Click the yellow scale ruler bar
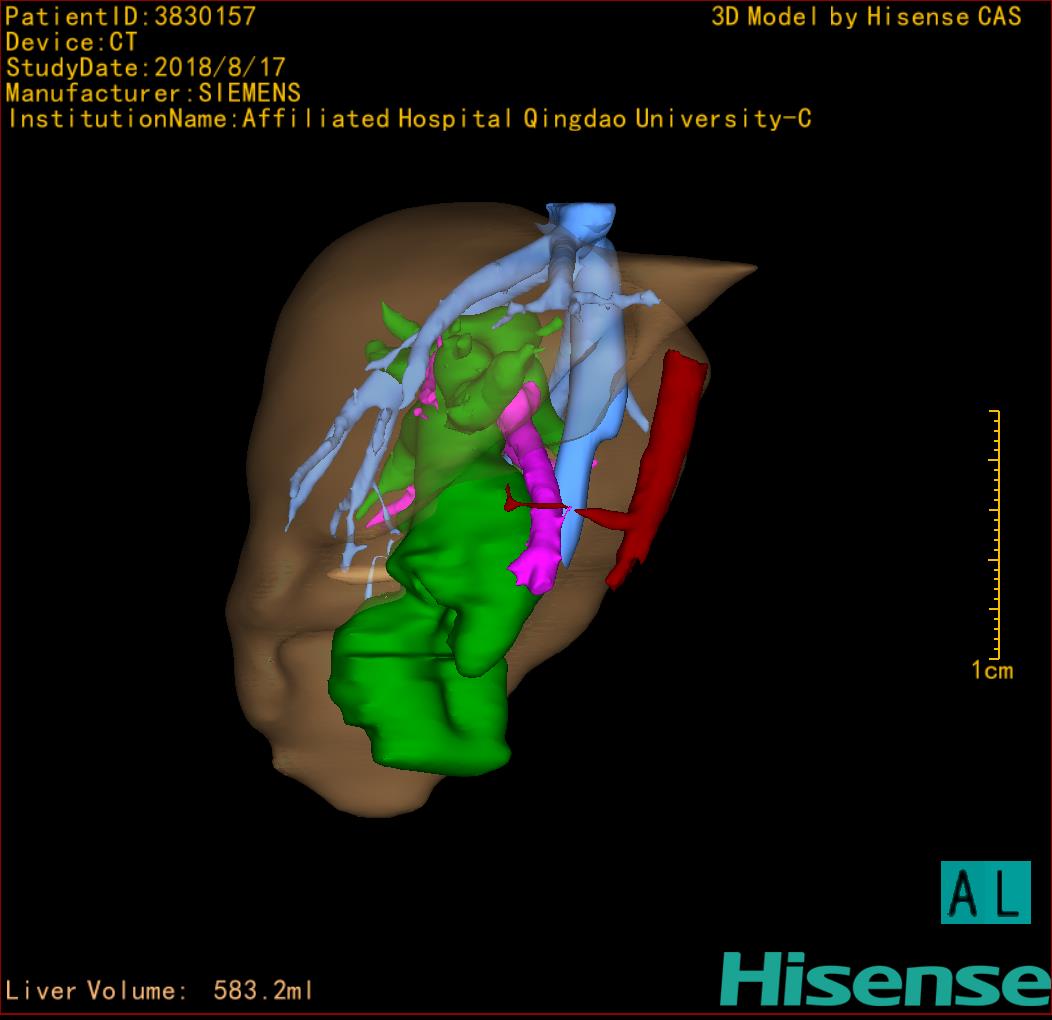 point(996,534)
